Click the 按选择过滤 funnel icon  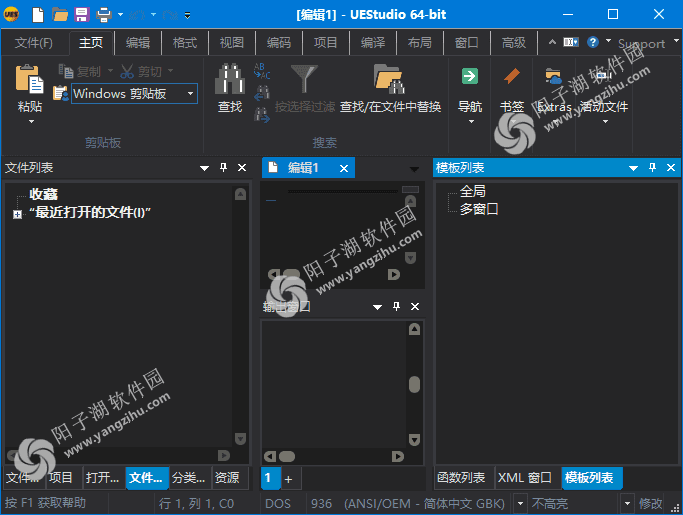pos(304,78)
